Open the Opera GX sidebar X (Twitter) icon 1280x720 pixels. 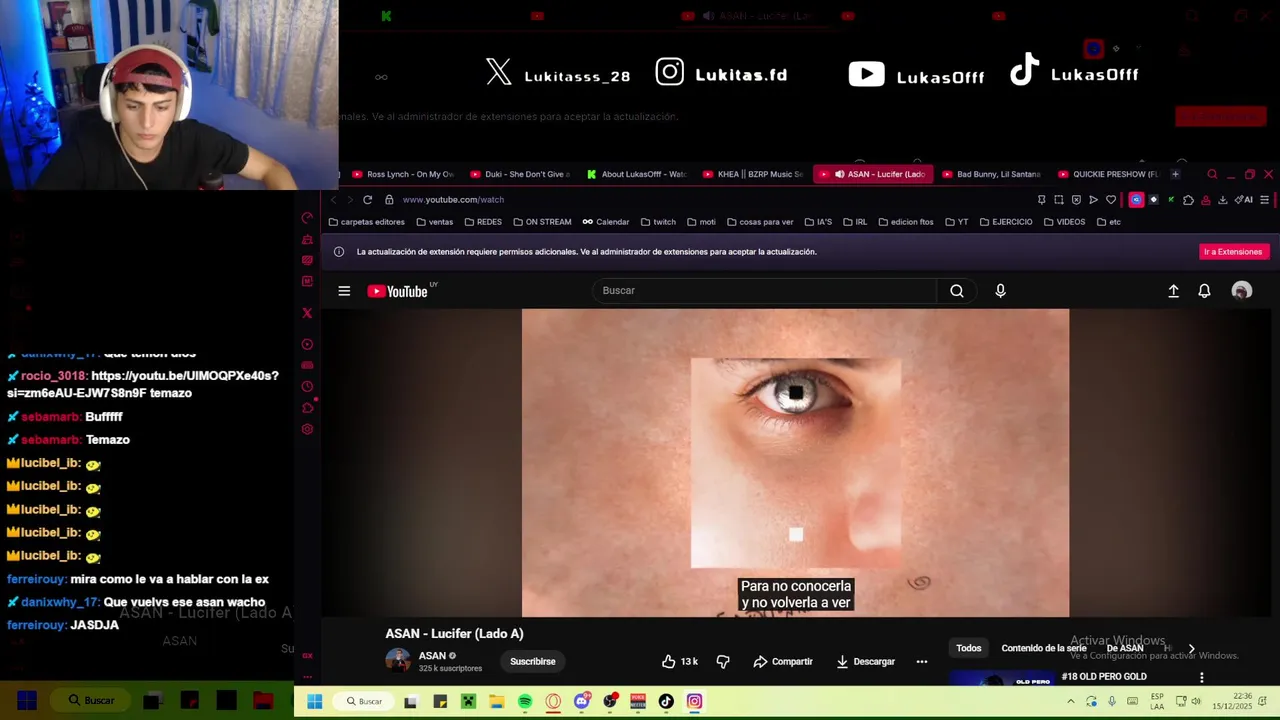pos(307,313)
